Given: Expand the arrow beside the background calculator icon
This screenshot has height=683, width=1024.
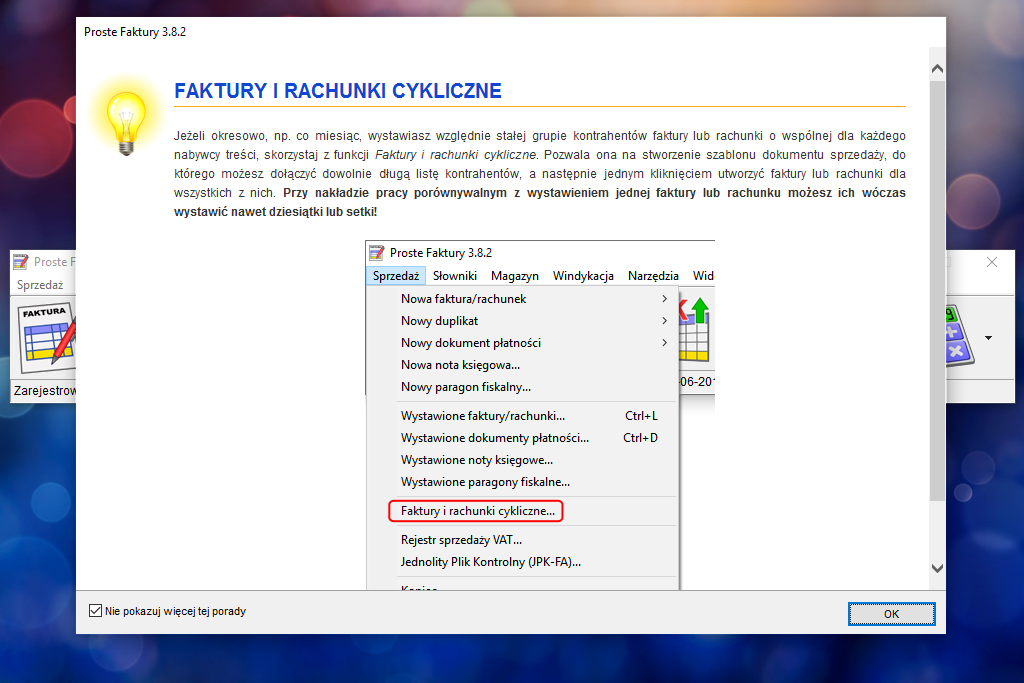Looking at the screenshot, I should 988,338.
